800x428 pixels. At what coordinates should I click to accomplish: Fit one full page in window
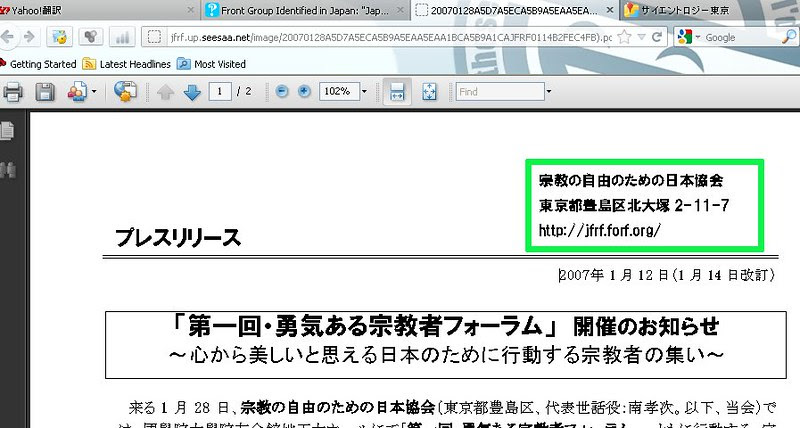(430, 92)
